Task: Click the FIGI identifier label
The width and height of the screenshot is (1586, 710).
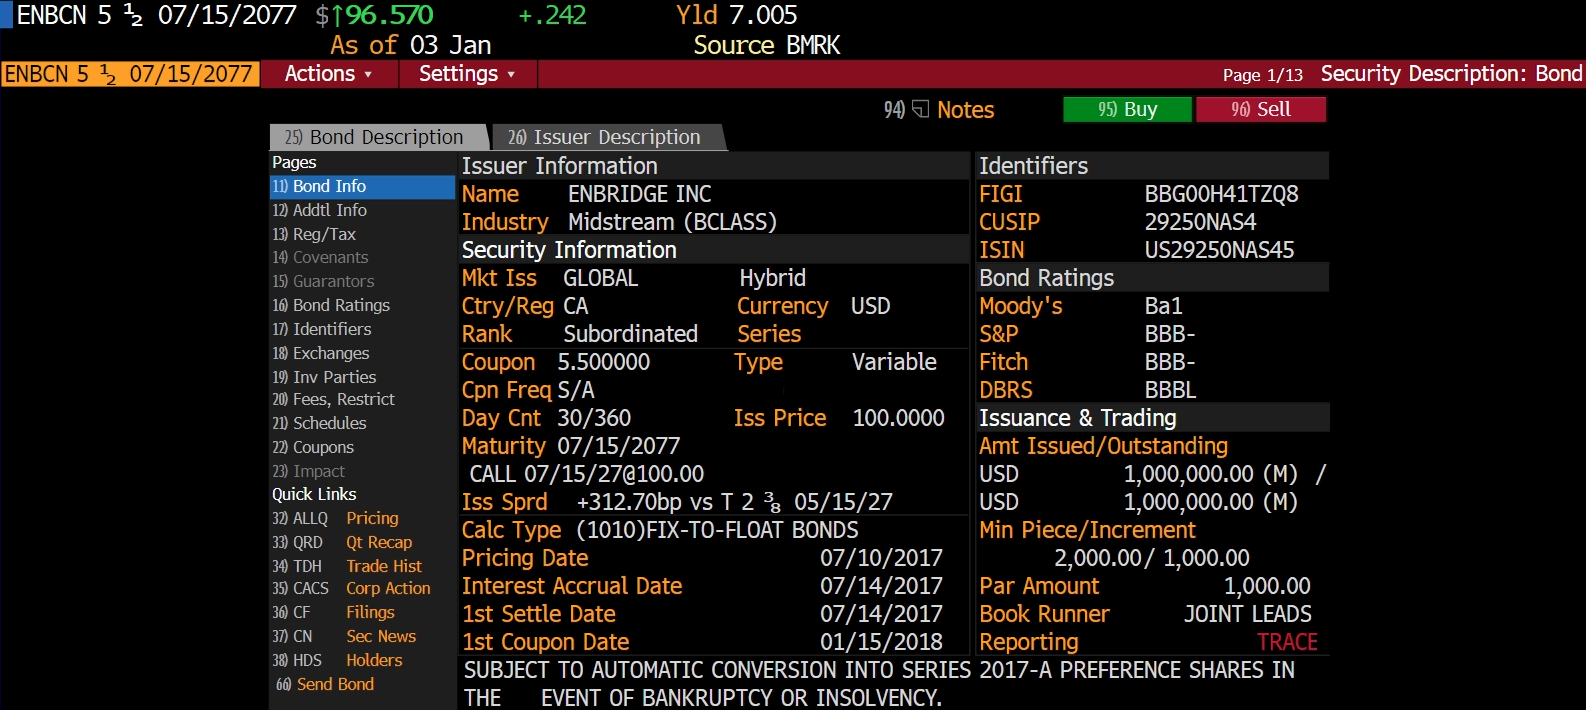Action: coord(1001,194)
